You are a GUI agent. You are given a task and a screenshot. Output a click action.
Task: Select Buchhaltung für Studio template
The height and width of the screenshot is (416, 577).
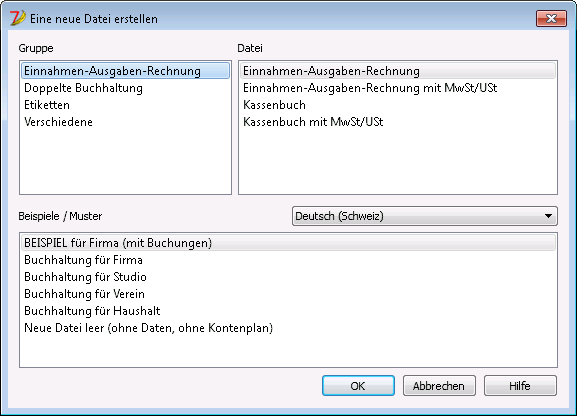(288, 277)
